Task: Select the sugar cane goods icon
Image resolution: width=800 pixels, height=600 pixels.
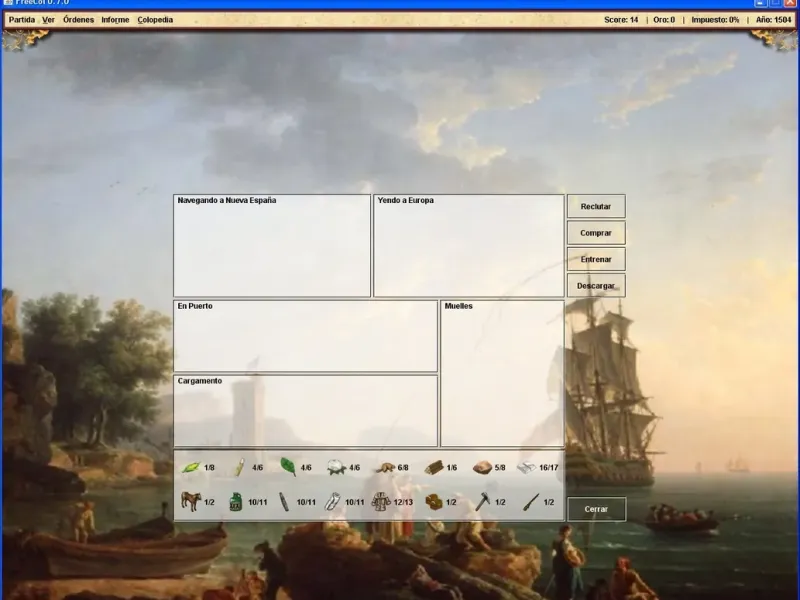Action: point(239,467)
